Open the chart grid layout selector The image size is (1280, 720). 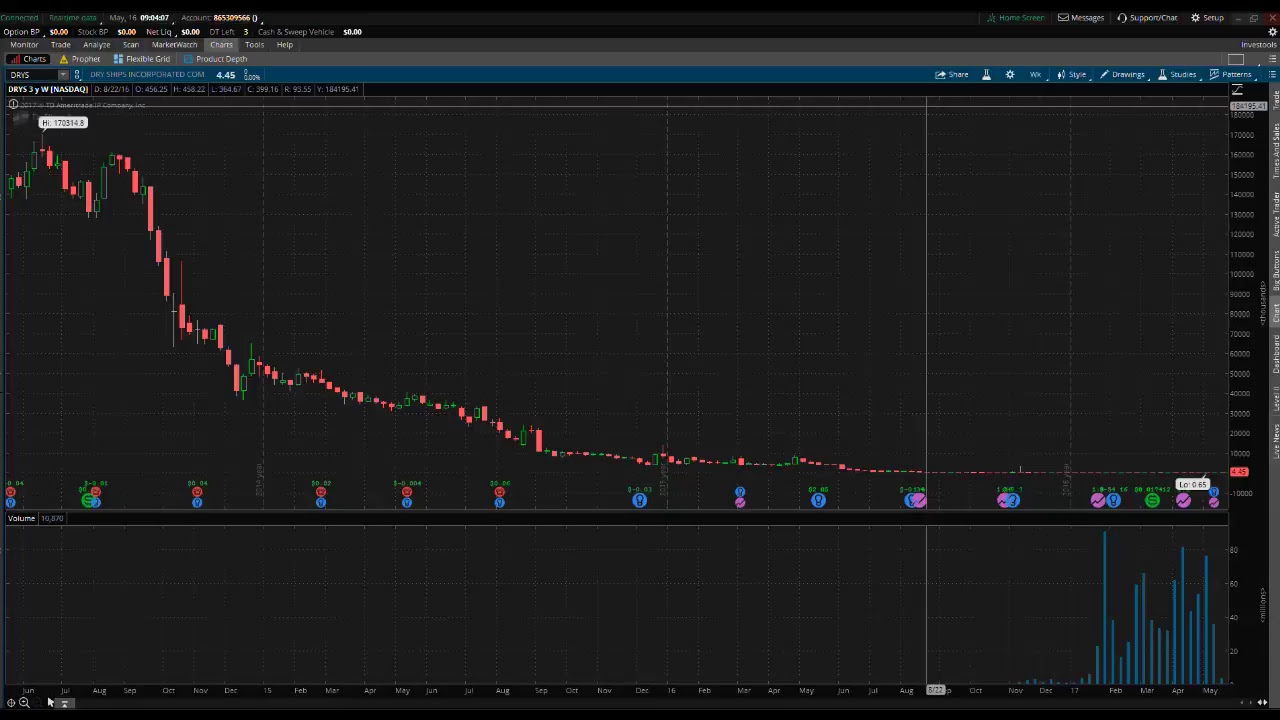click(1237, 59)
